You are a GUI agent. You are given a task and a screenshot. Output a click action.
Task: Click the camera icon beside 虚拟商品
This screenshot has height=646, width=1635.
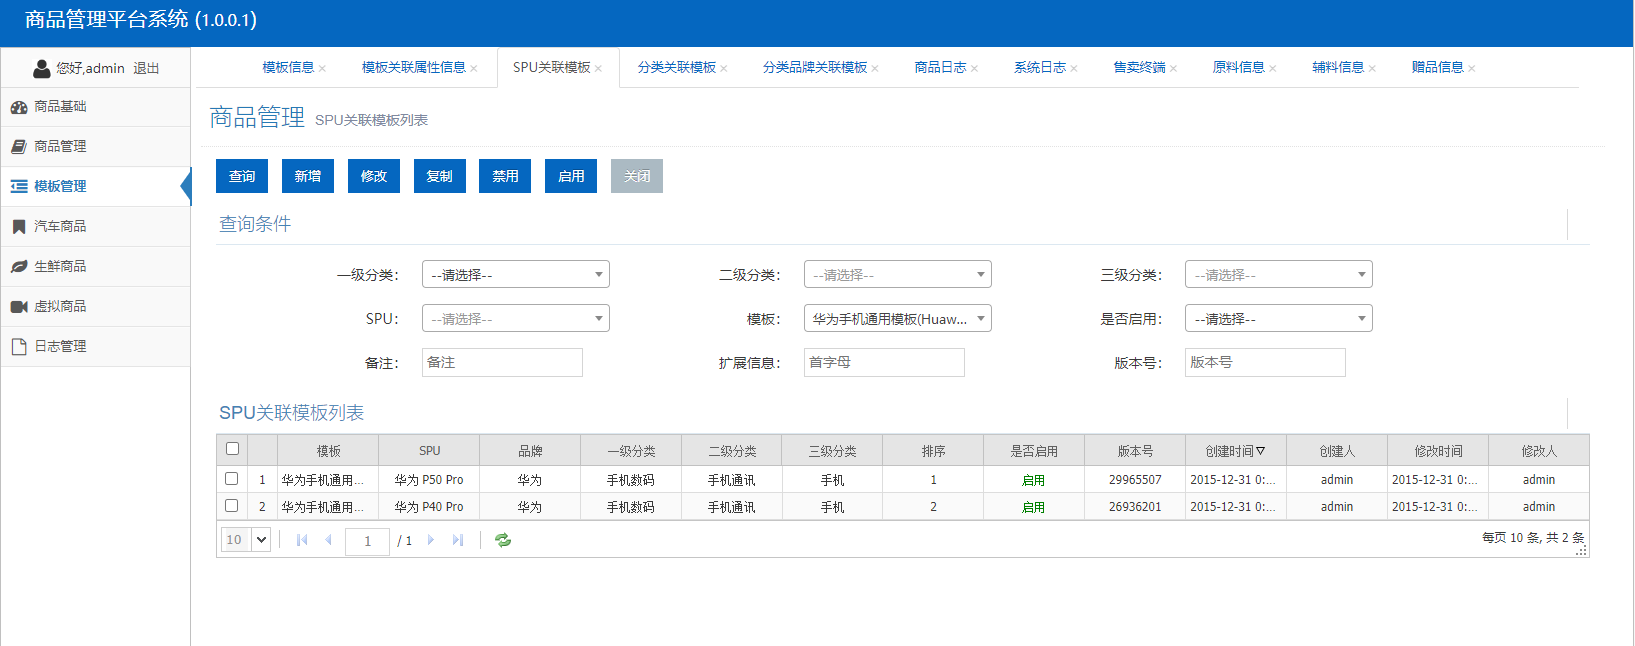(19, 307)
